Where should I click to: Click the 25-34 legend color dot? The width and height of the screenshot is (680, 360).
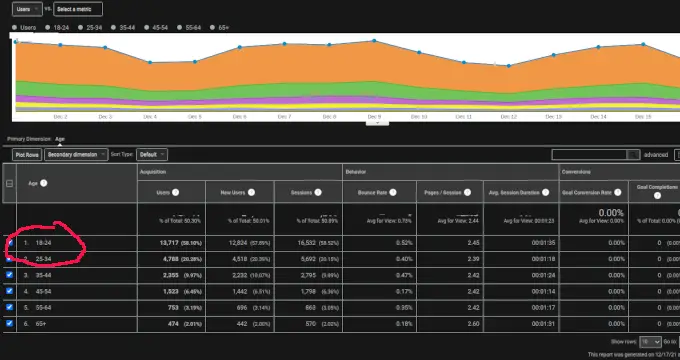tap(80, 27)
